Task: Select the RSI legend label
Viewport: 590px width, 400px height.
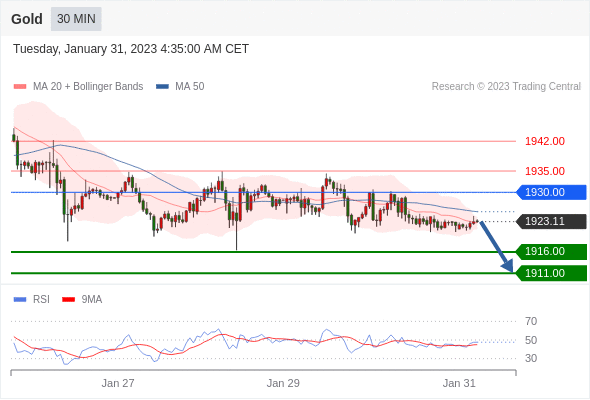Action: [x=41, y=300]
